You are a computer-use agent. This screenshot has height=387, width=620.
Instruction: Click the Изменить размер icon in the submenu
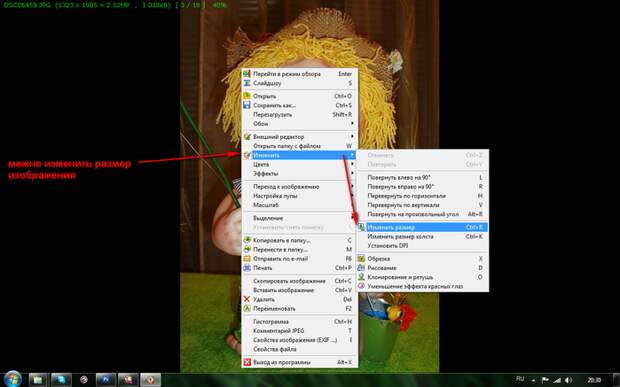coord(361,227)
